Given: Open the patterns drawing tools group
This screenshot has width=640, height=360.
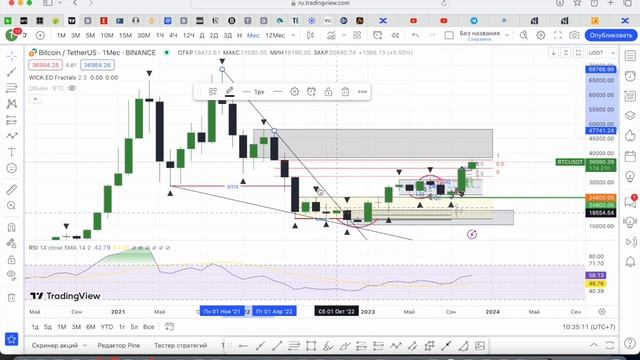Looking at the screenshot, I should 11,104.
